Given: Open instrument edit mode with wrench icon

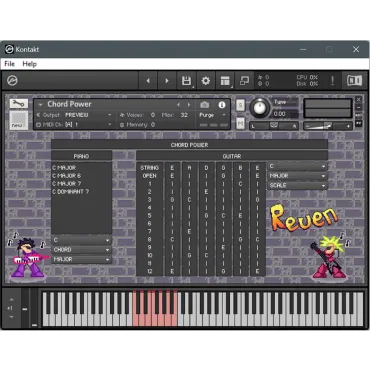Looking at the screenshot, I should (x=18, y=104).
